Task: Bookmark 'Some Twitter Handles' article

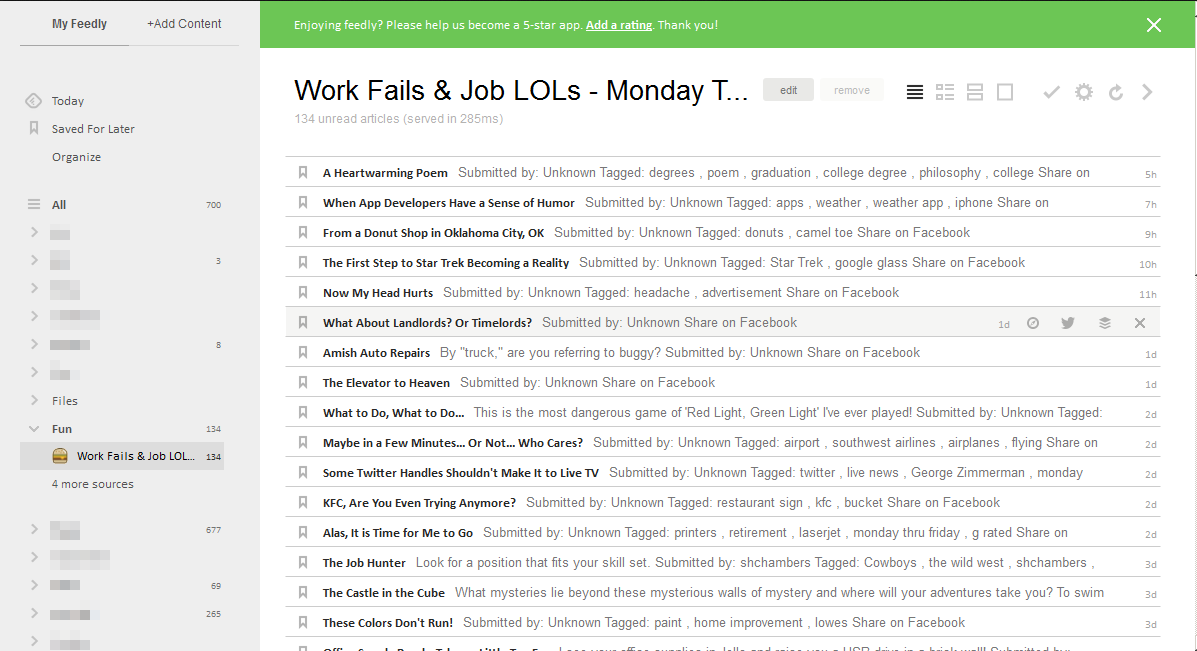Action: click(303, 472)
